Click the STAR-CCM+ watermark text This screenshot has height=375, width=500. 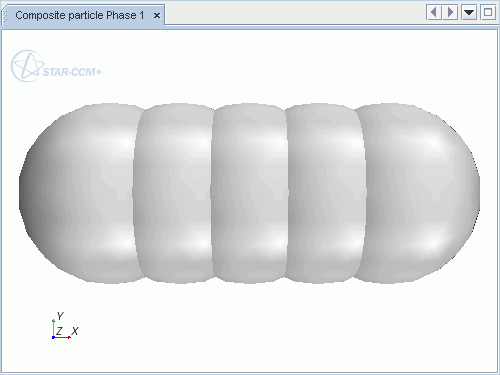pos(72,72)
